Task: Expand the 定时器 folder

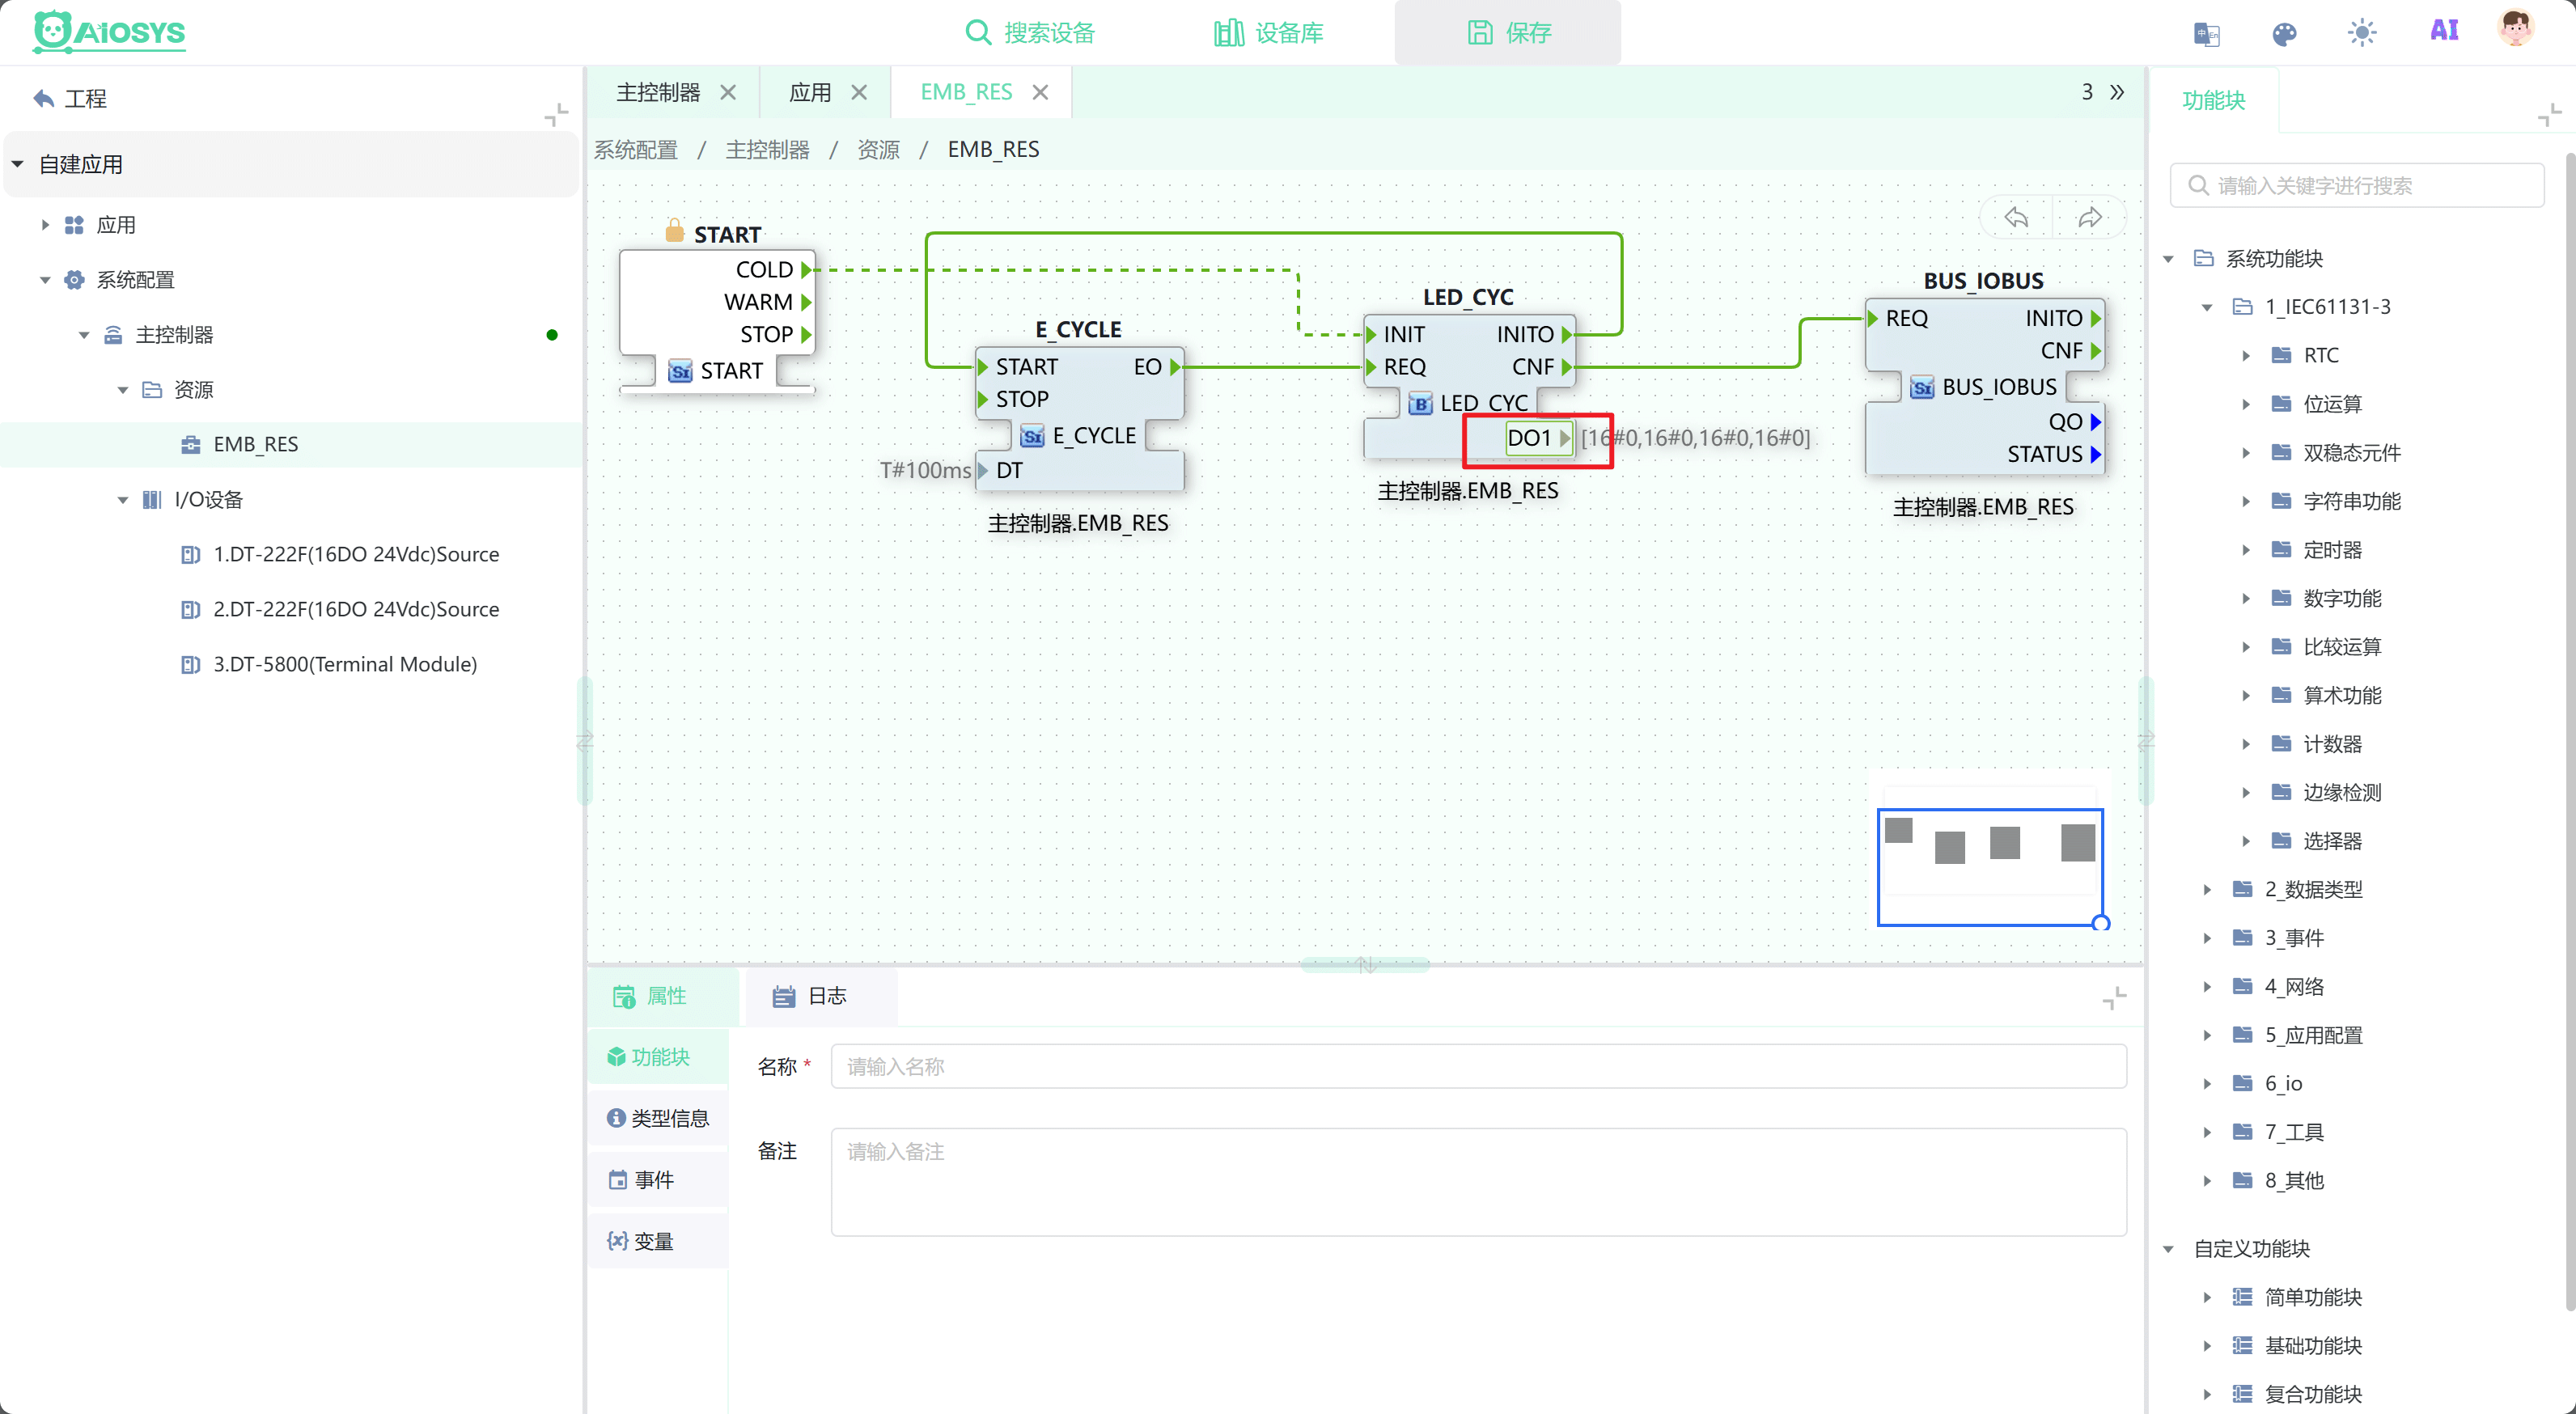Action: tap(2246, 550)
